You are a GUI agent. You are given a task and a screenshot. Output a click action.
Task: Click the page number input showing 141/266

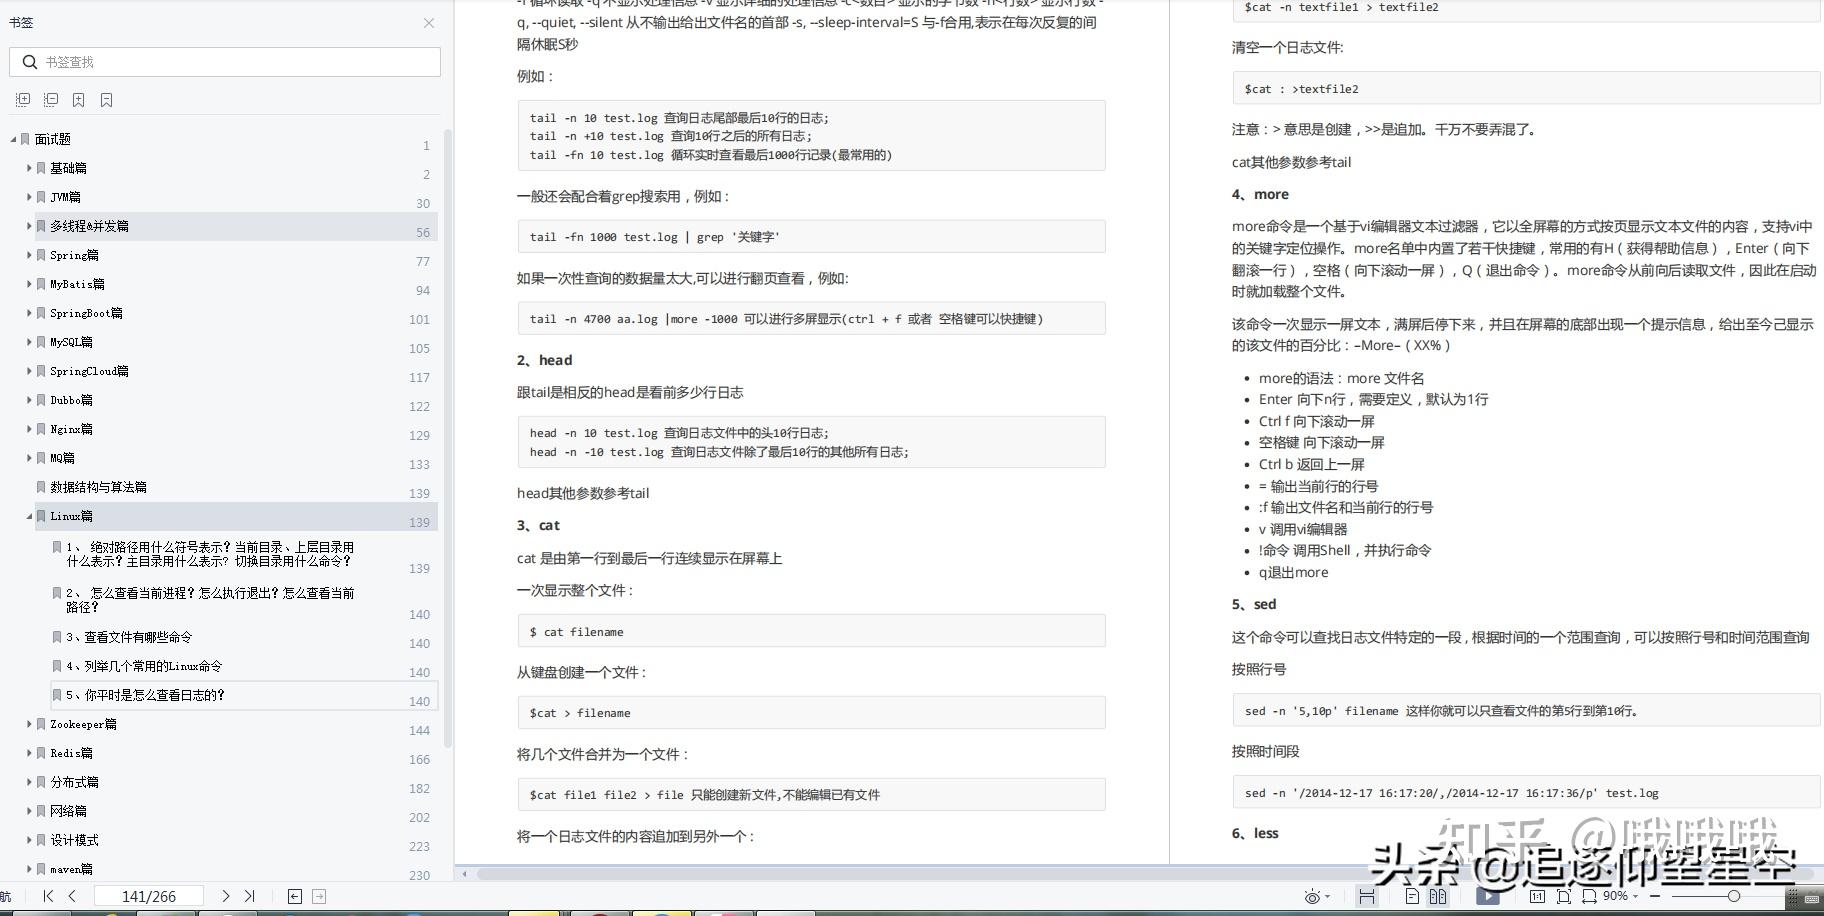(x=148, y=896)
